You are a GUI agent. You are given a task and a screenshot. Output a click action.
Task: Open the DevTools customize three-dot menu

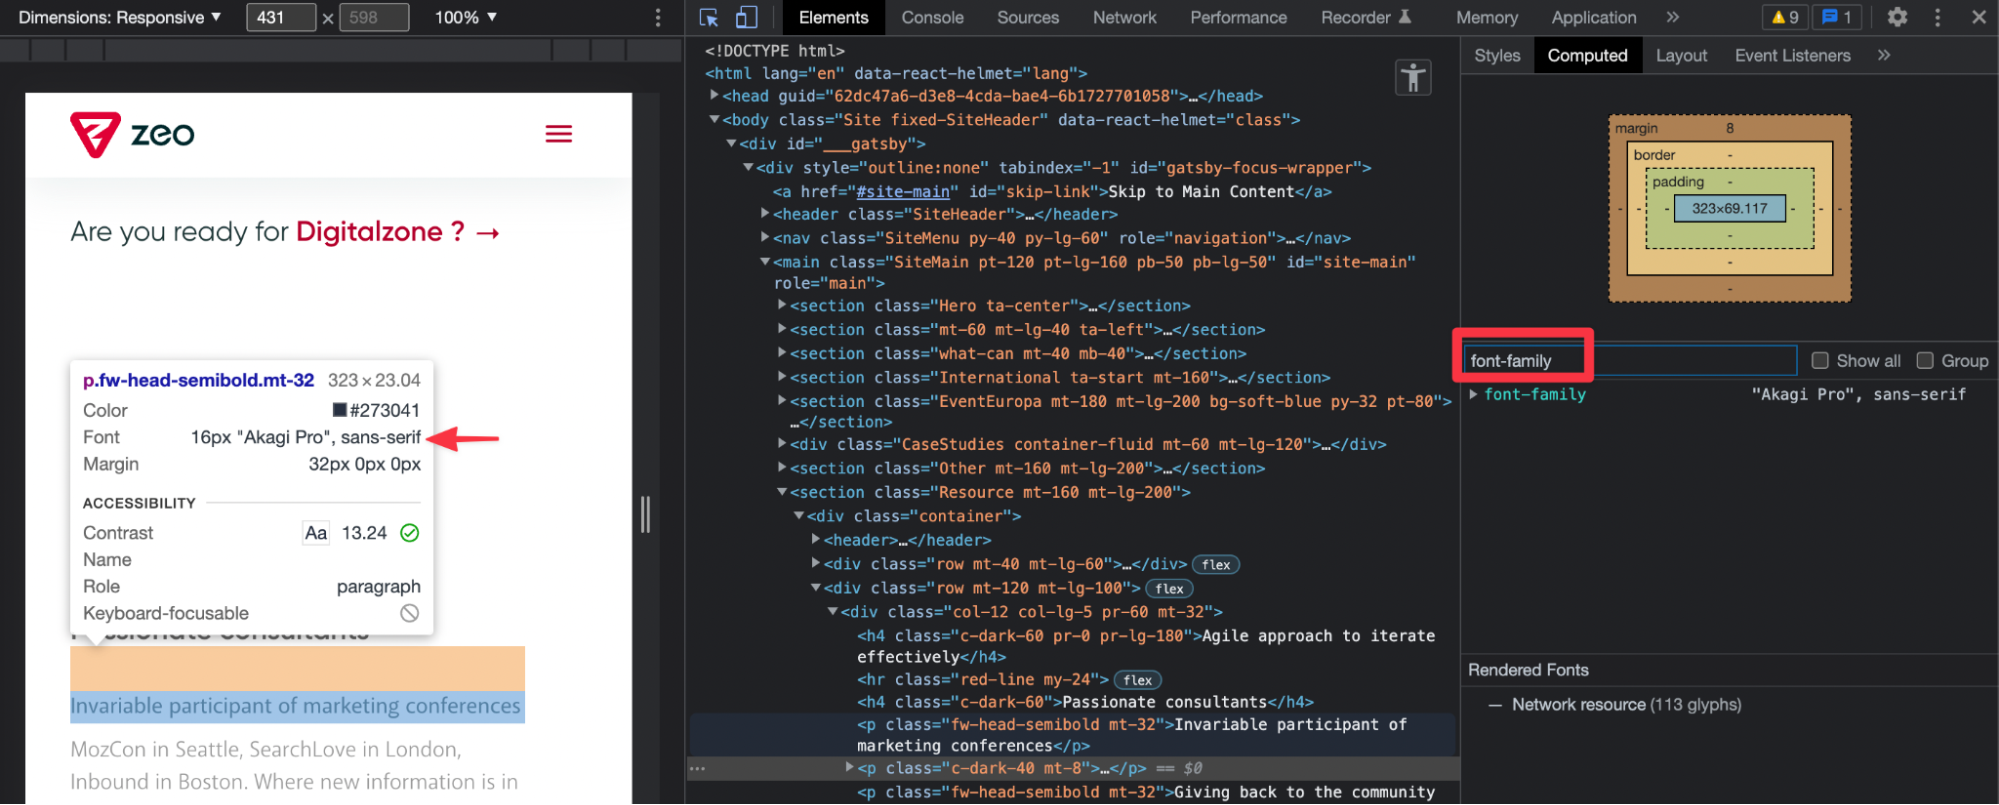[1938, 17]
